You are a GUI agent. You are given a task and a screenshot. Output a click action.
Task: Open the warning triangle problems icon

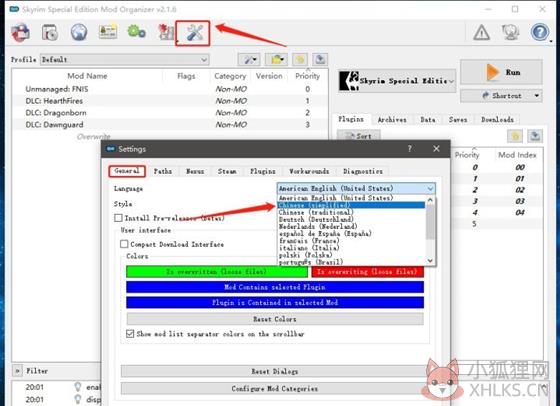(481, 32)
